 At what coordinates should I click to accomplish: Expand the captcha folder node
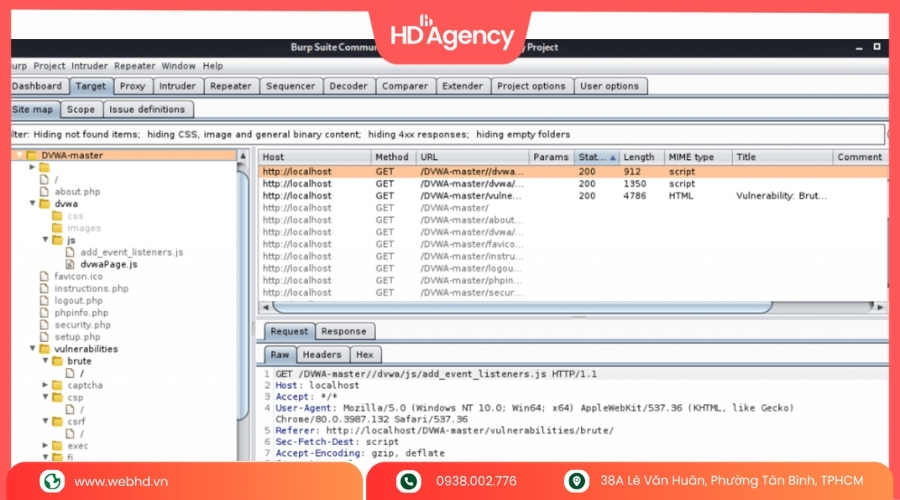tap(45, 385)
